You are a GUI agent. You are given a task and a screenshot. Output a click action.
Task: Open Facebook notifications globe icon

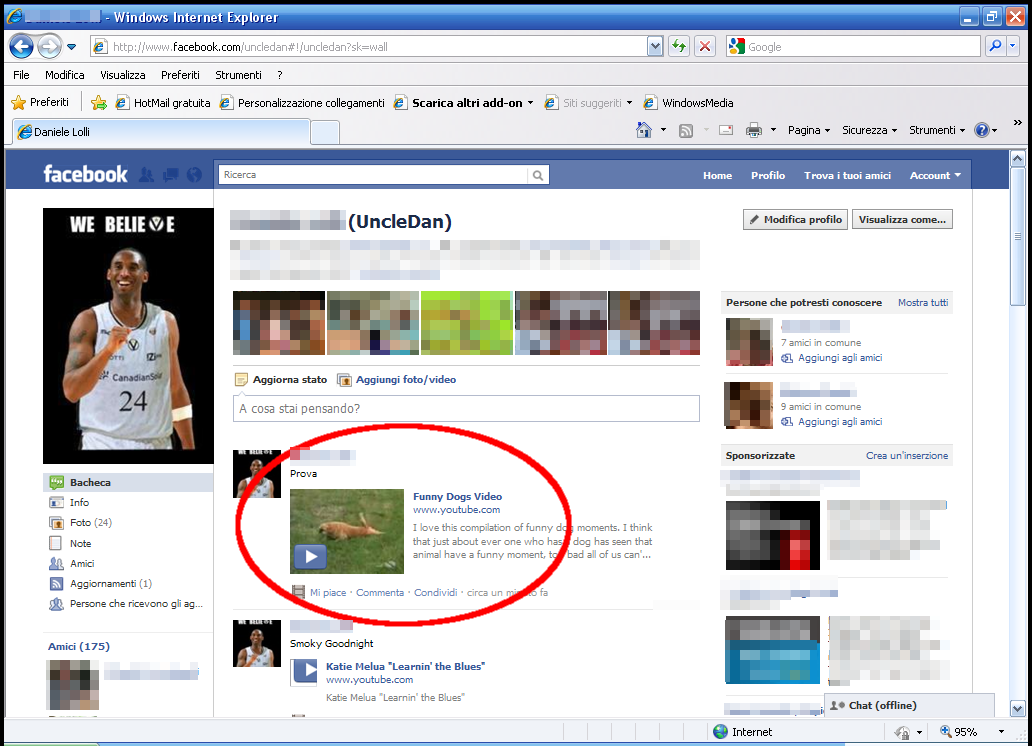coord(194,174)
